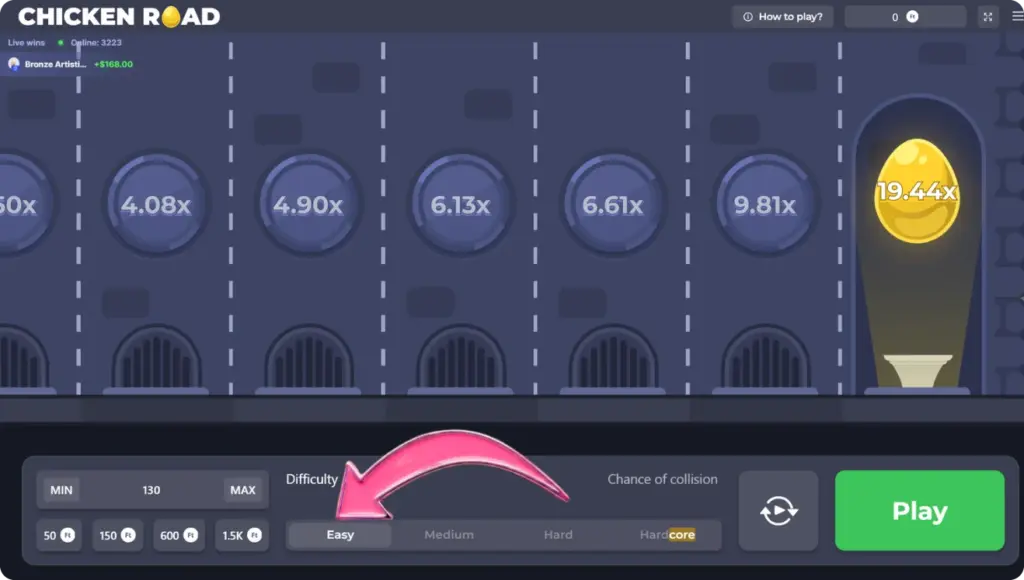Image resolution: width=1024 pixels, height=580 pixels.
Task: Toggle fullscreen mode icon
Action: [988, 17]
